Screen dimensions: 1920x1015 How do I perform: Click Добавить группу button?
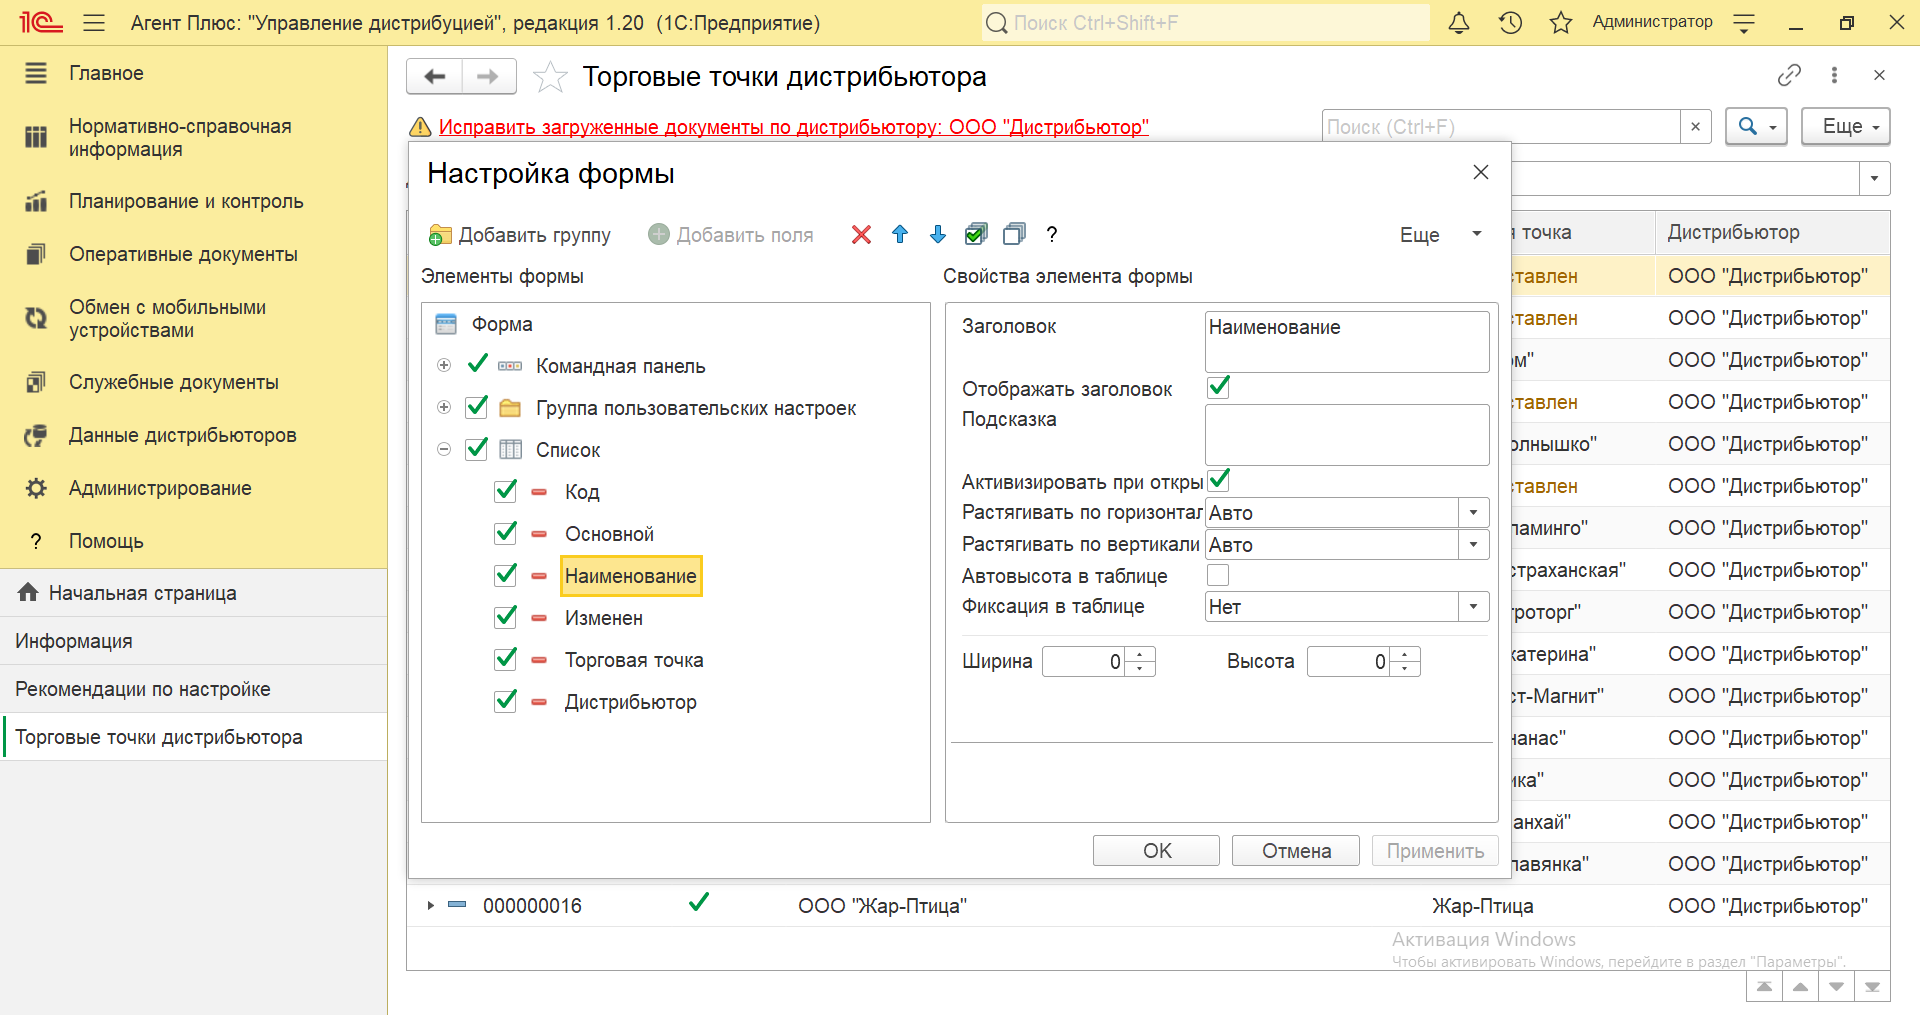coord(520,235)
